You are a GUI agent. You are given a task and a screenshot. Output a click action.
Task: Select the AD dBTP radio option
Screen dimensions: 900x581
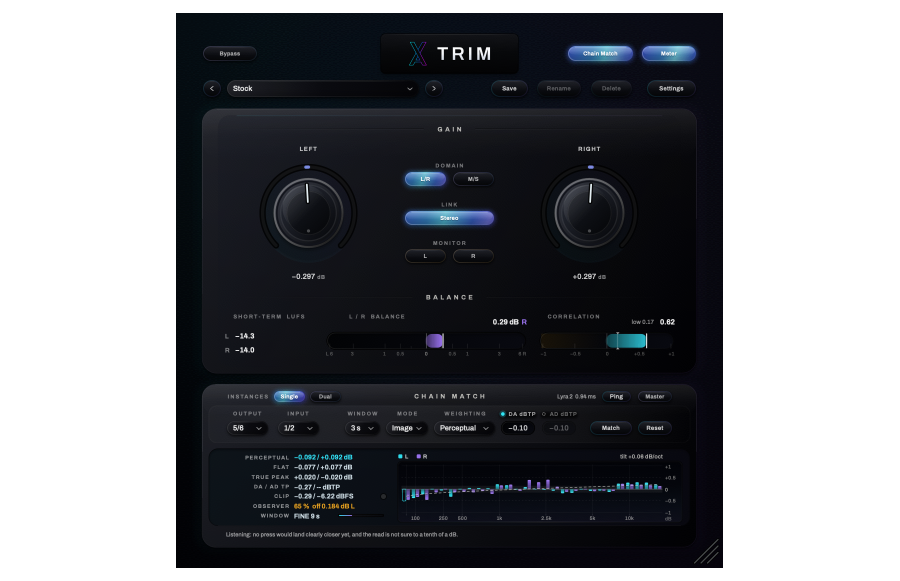559,414
